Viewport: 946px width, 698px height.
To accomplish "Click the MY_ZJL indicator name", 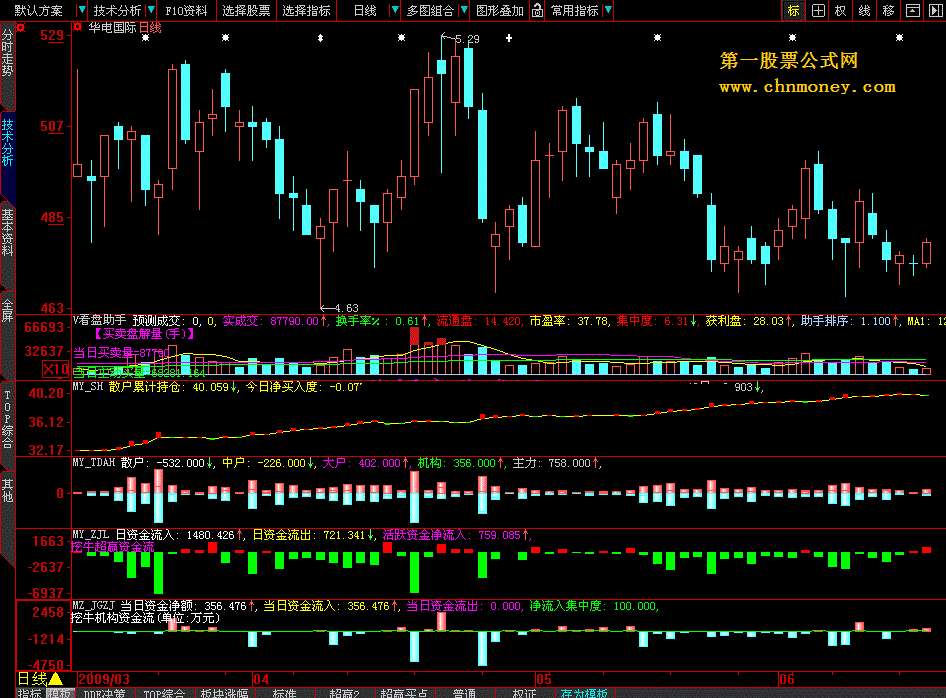I will (90, 535).
